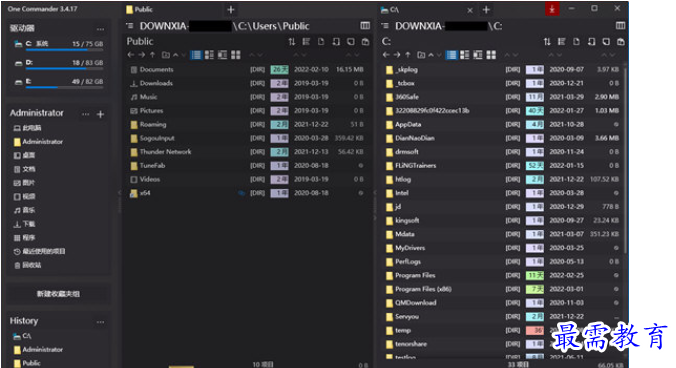676x368 pixels.
Task: Open 此电脑 in the sidebar
Action: [28, 128]
